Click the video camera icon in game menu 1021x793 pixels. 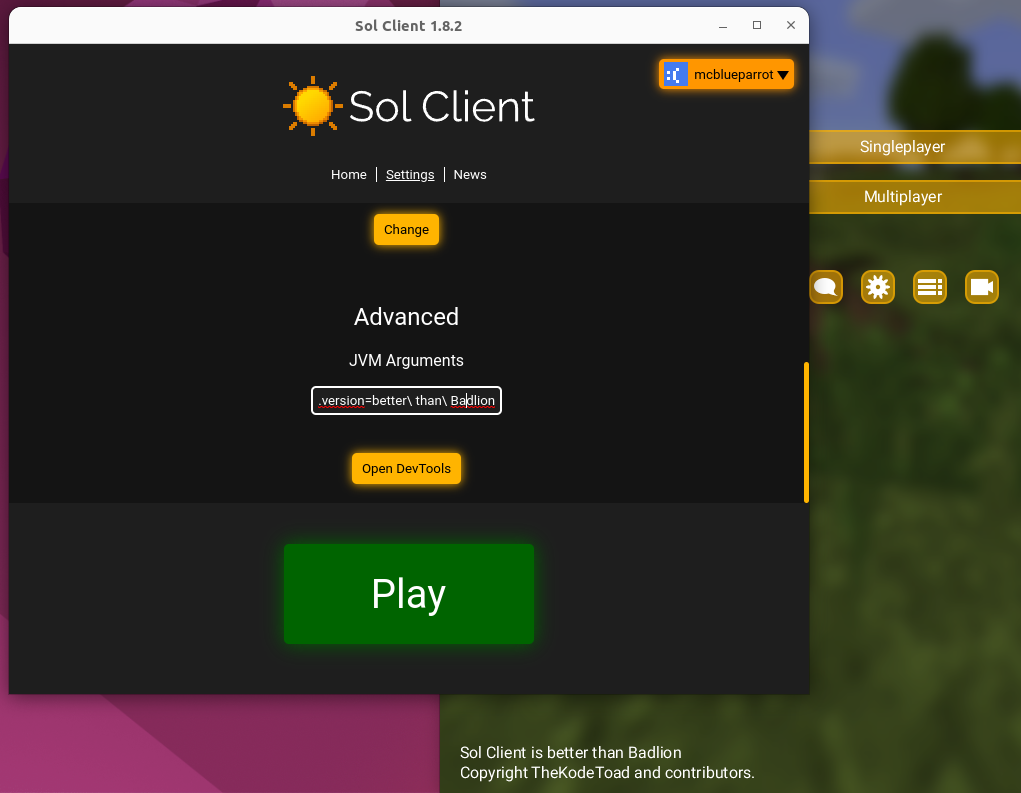click(x=981, y=287)
